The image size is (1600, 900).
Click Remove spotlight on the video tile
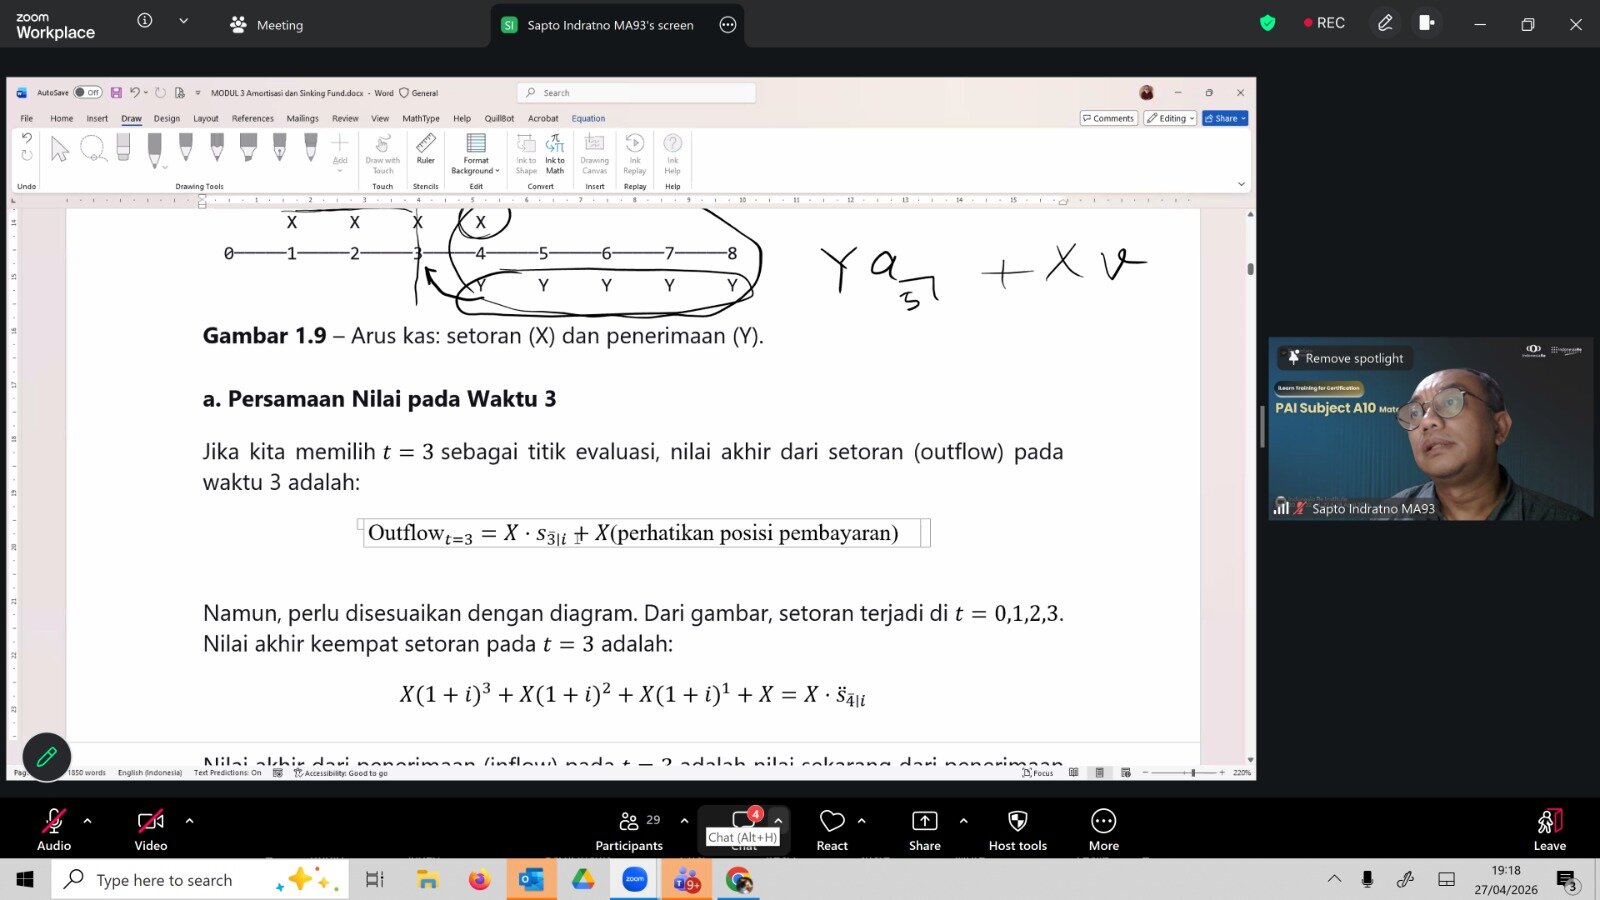[x=1345, y=358]
